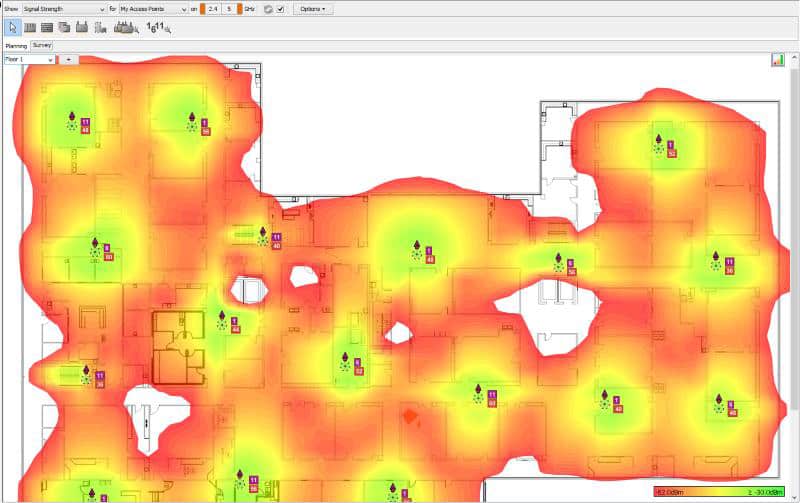Open the Floor 1 selector dropdown
This screenshot has height=503, width=800.
pyautogui.click(x=28, y=59)
